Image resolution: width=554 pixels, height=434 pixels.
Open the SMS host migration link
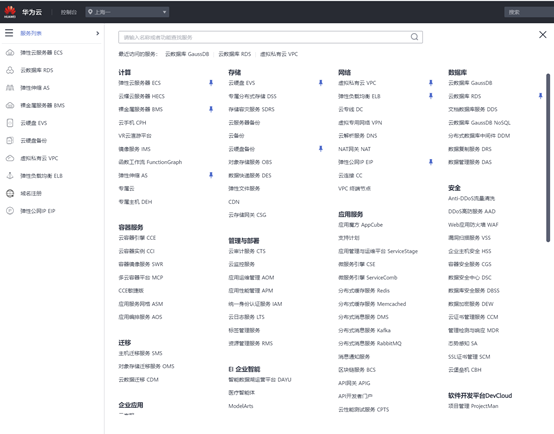tap(140, 353)
